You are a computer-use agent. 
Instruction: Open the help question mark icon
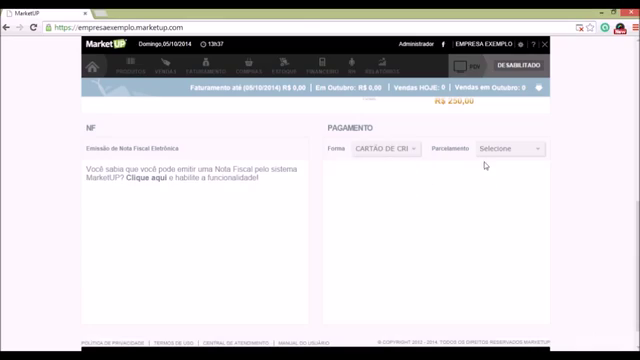click(x=533, y=44)
